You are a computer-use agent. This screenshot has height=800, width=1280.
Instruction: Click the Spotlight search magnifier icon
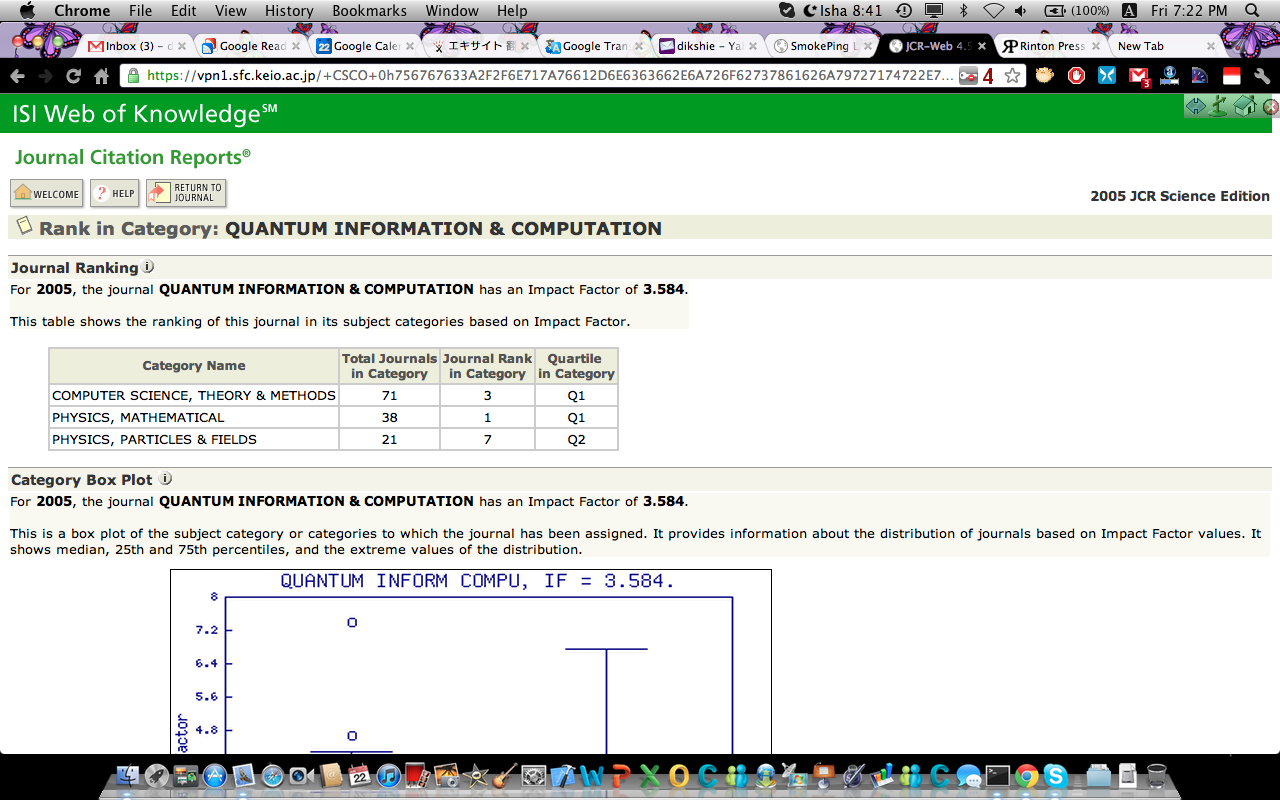click(1252, 11)
